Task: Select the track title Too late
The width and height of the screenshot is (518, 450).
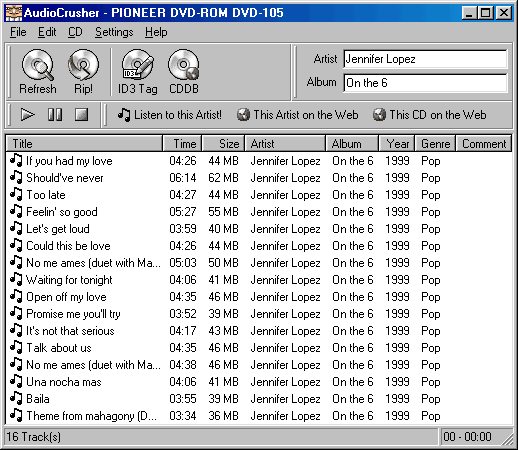Action: point(46,195)
